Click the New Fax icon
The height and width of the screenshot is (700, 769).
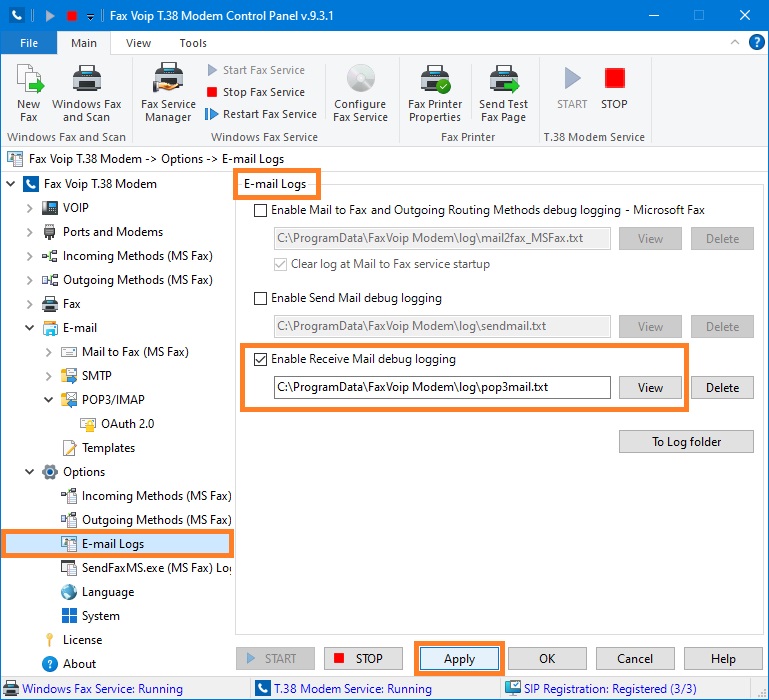coord(29,93)
